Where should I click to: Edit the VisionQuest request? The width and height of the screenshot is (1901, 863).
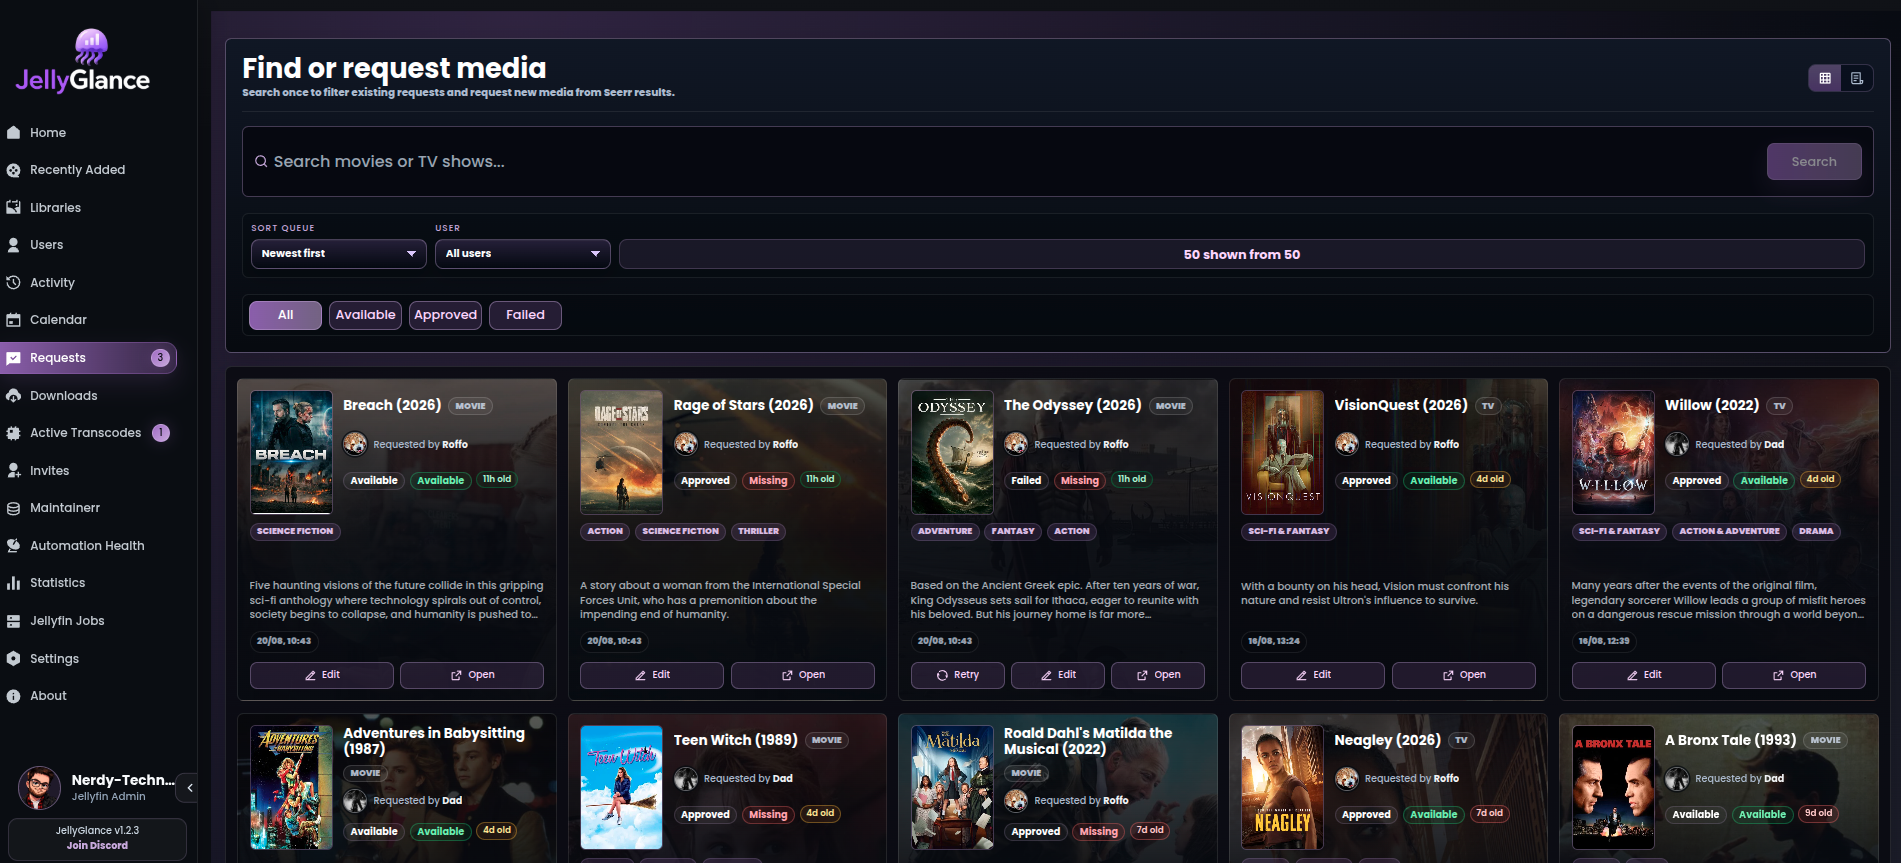1313,675
